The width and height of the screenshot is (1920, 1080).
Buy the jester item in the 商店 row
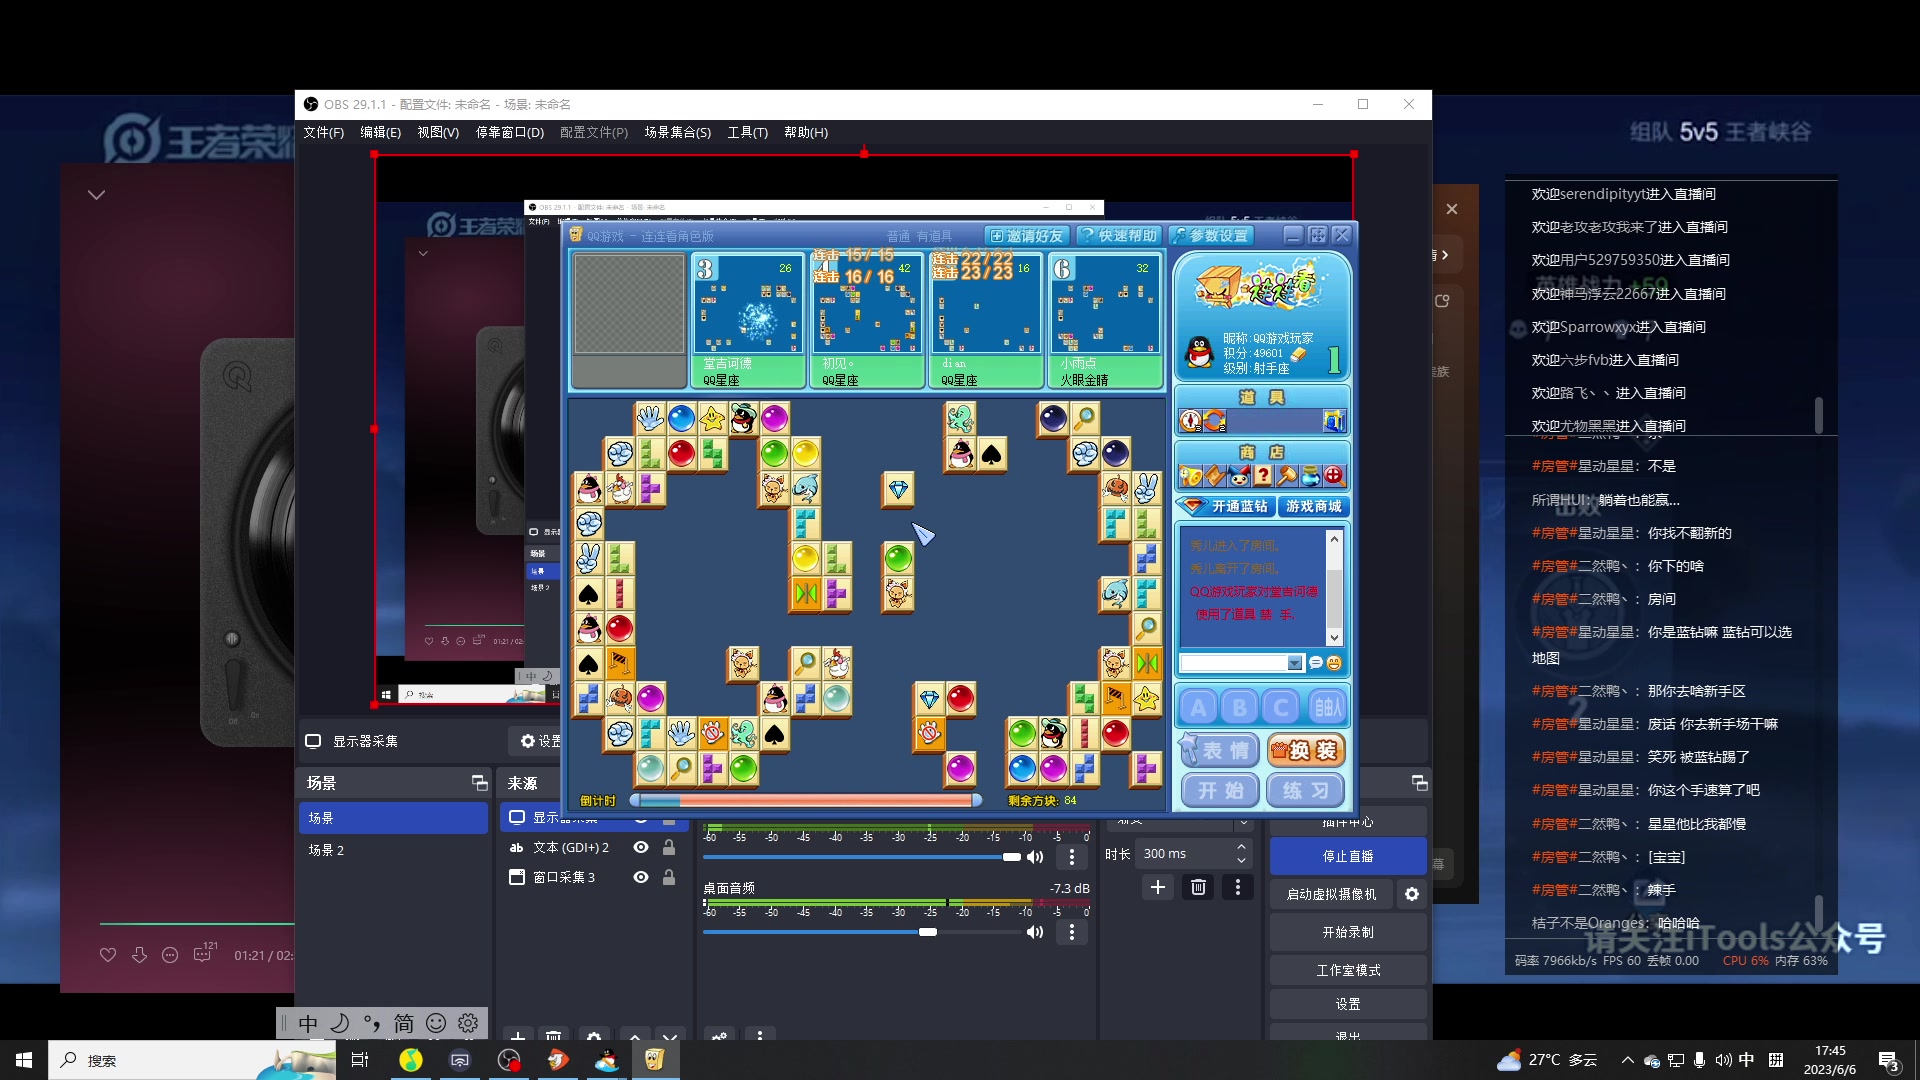[1238, 476]
